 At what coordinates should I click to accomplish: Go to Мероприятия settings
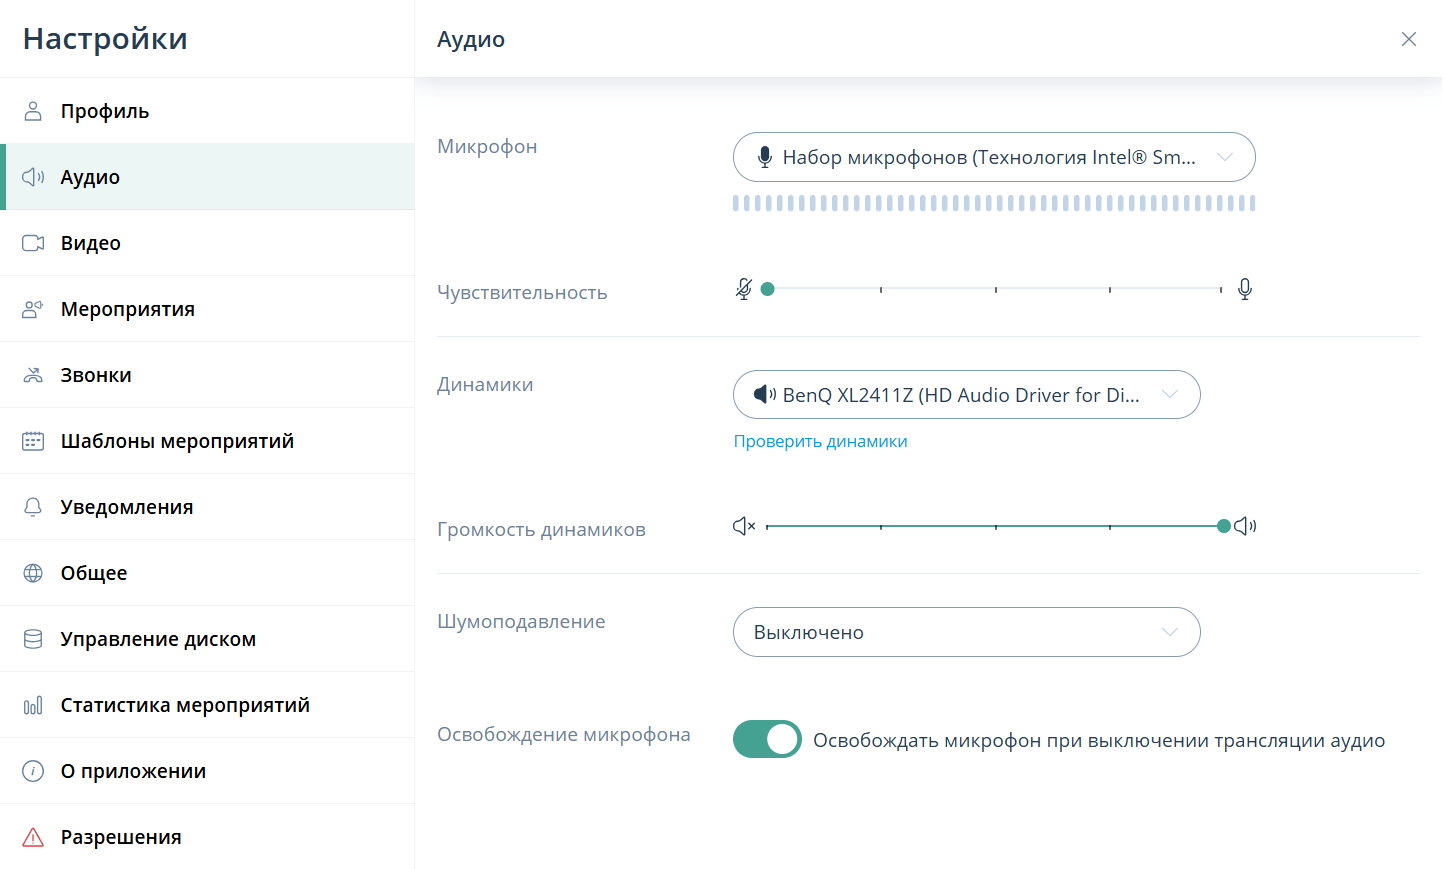click(x=207, y=309)
